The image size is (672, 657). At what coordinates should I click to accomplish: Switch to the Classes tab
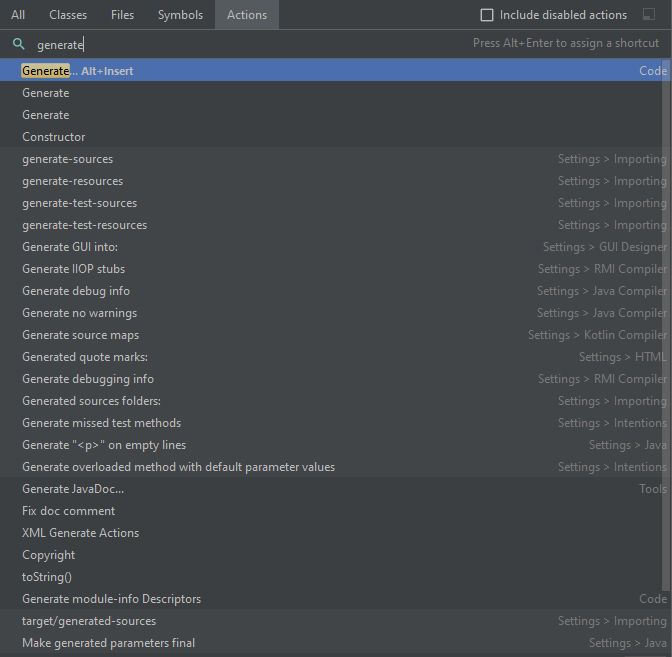click(x=68, y=15)
